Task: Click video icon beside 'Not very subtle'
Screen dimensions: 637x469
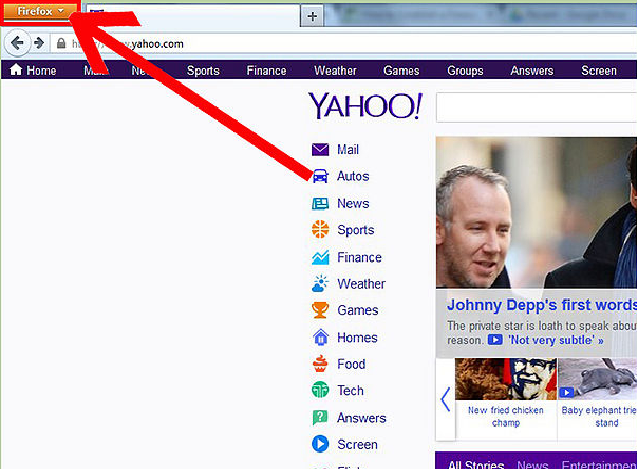Action: click(x=495, y=339)
